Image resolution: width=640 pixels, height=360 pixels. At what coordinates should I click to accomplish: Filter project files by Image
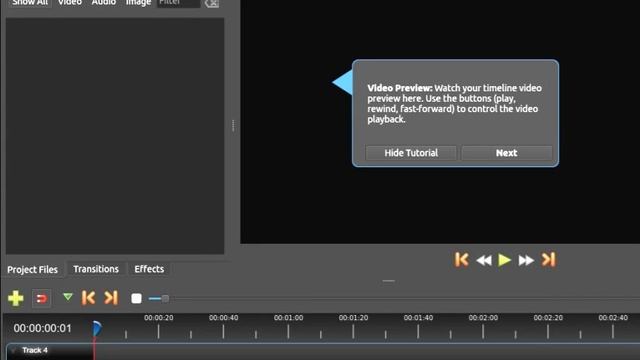pos(138,3)
